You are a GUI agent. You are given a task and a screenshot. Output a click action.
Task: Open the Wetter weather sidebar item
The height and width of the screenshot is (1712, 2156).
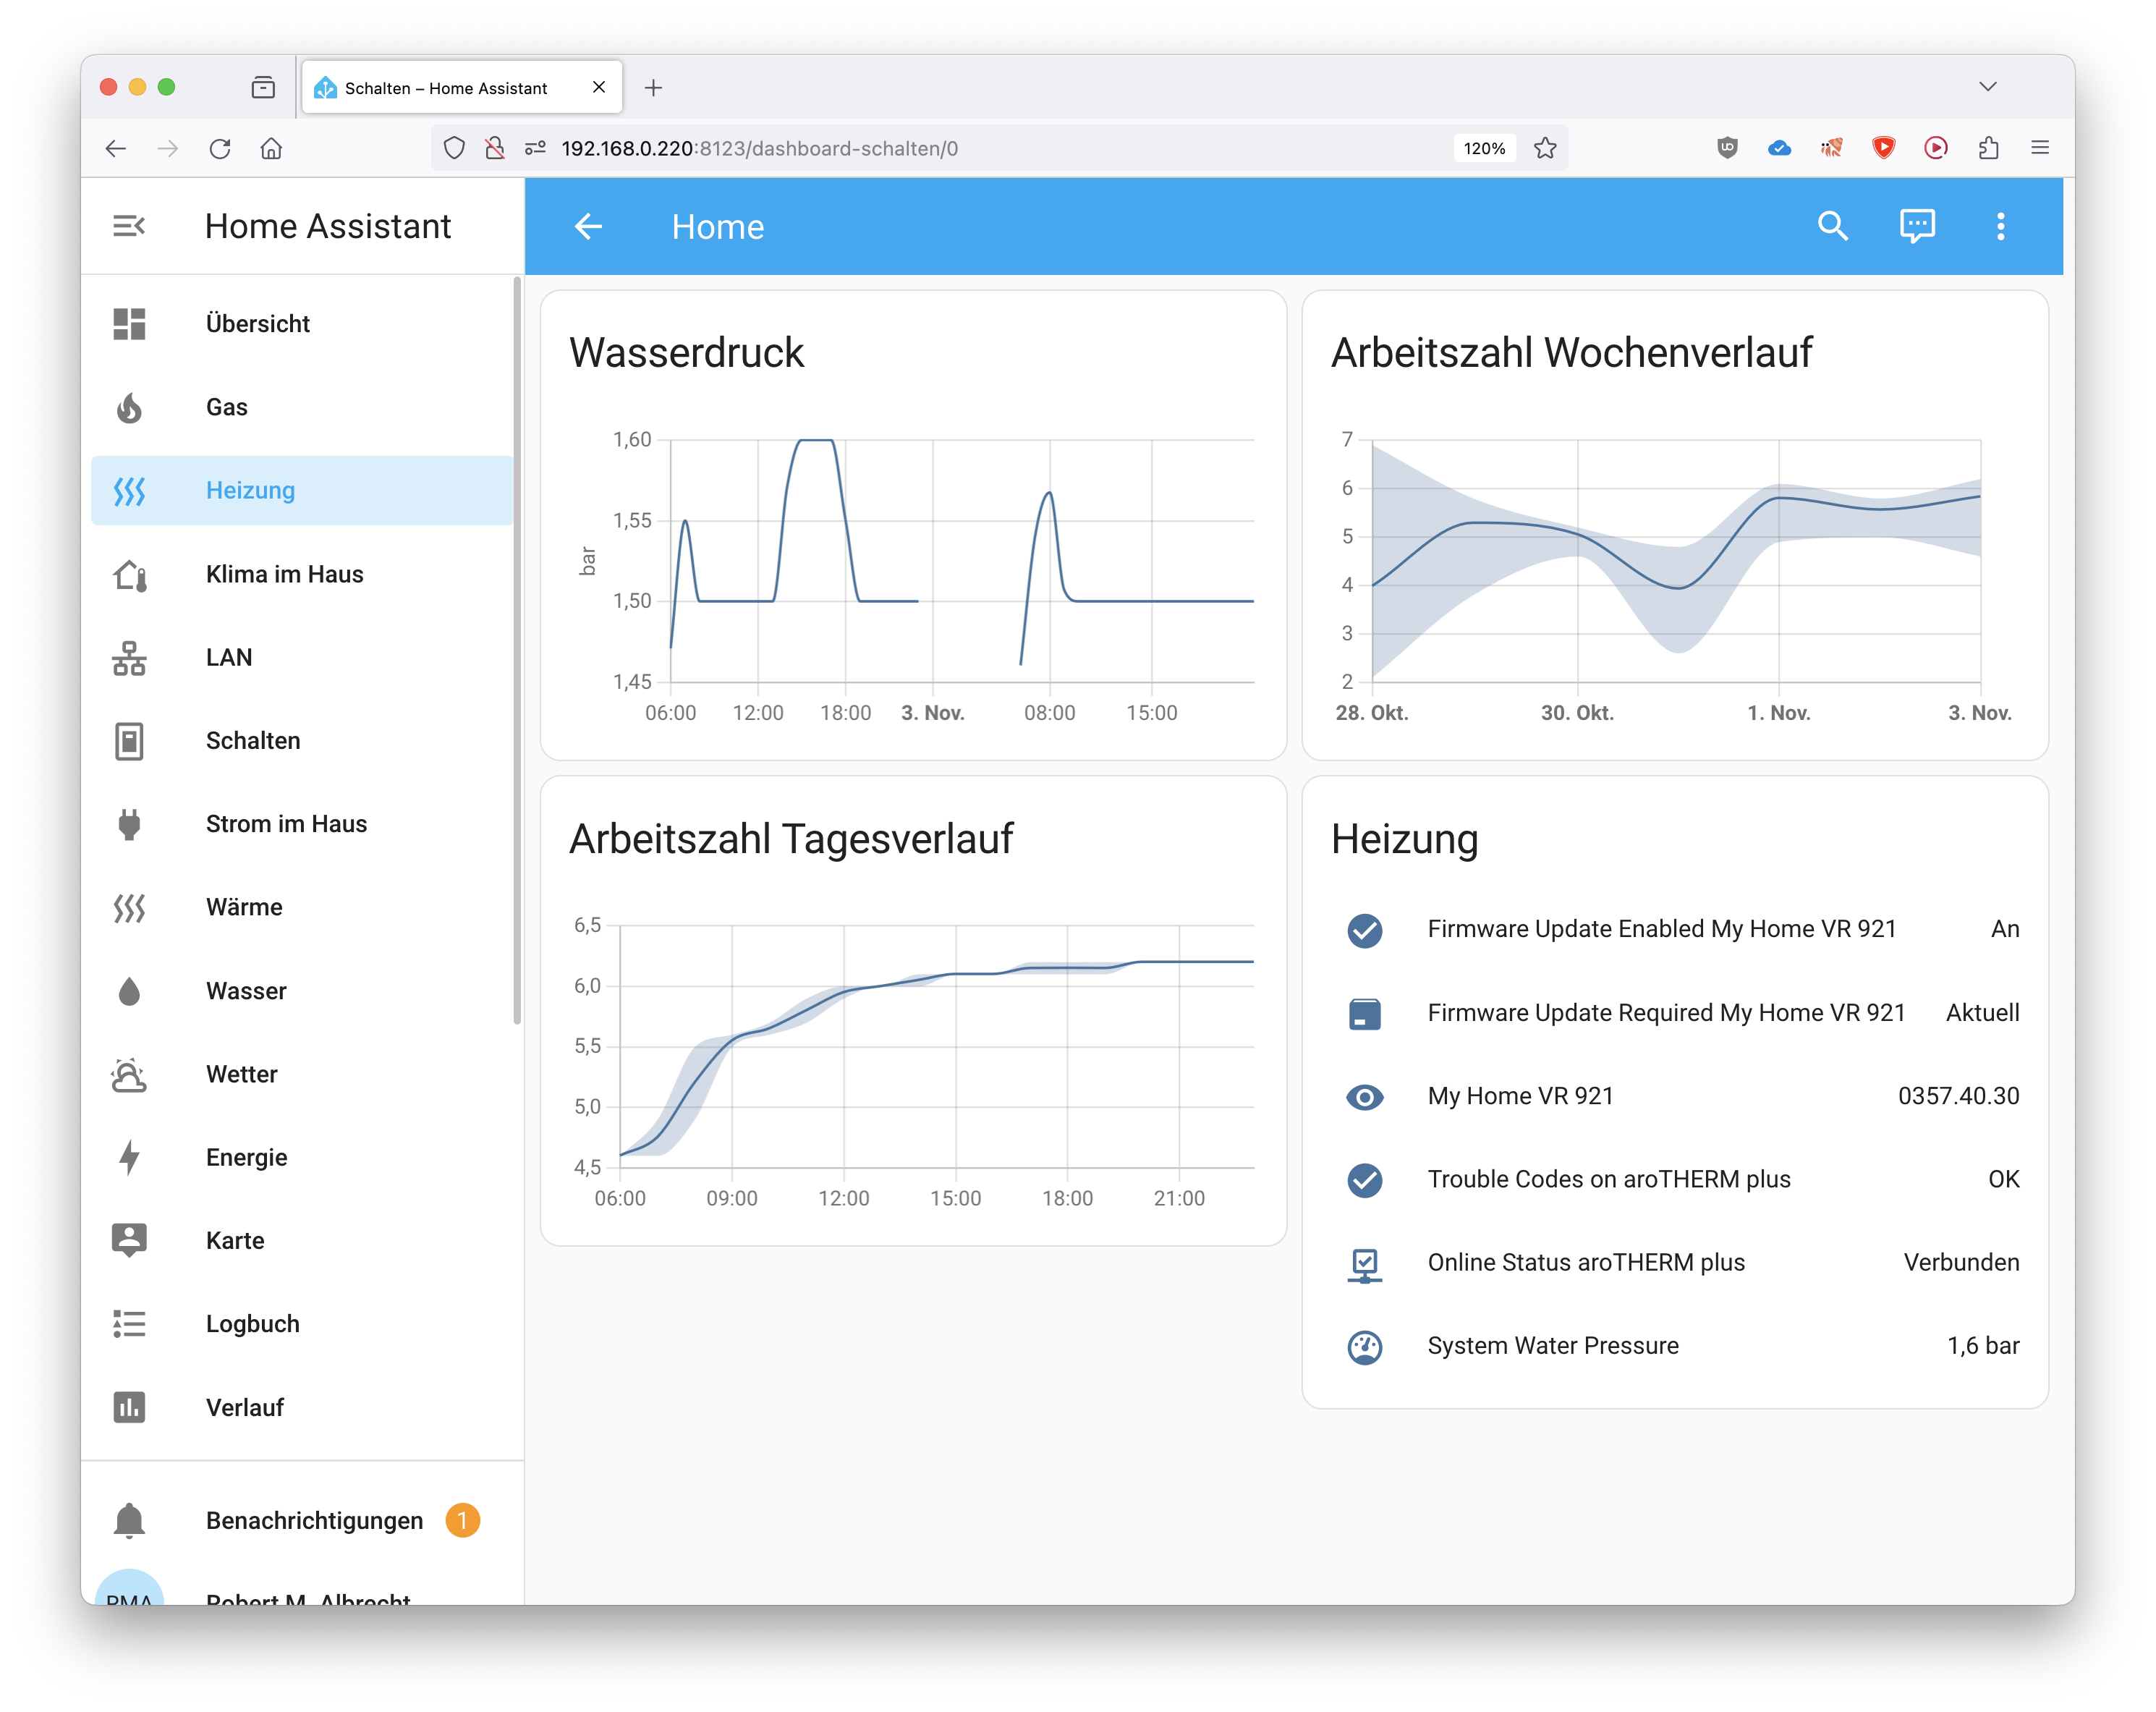point(242,1074)
